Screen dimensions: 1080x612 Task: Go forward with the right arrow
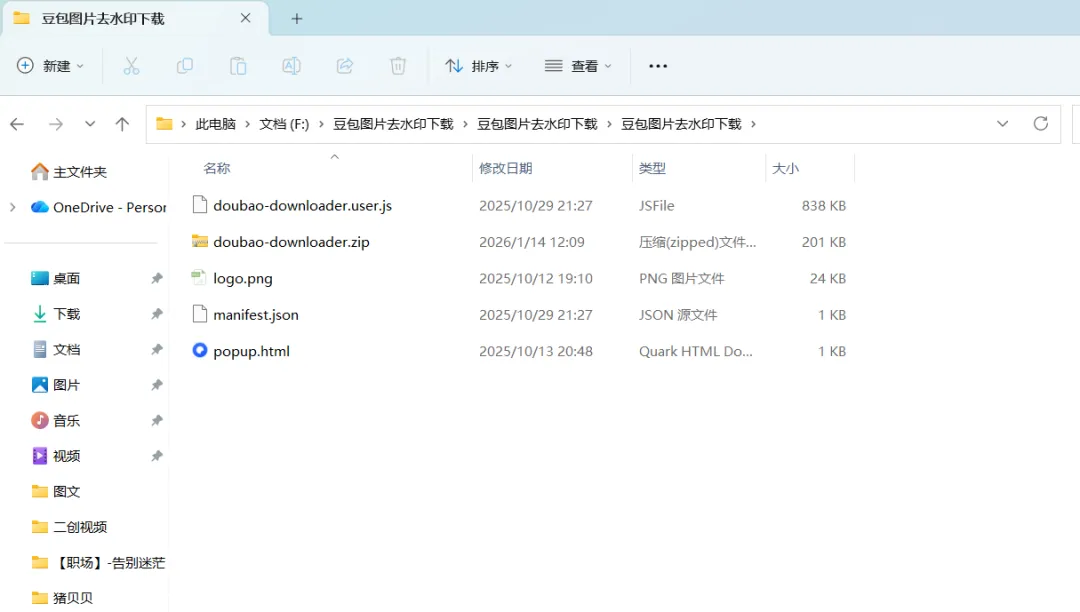(x=56, y=124)
